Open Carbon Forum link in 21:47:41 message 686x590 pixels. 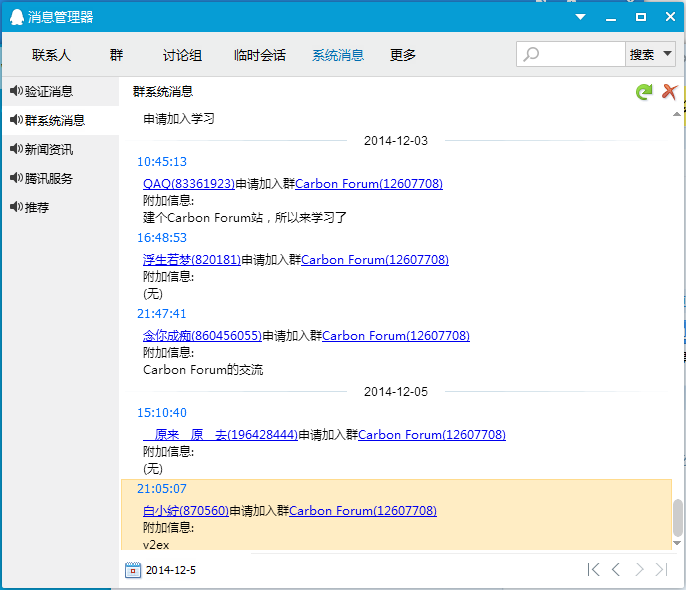click(x=396, y=336)
